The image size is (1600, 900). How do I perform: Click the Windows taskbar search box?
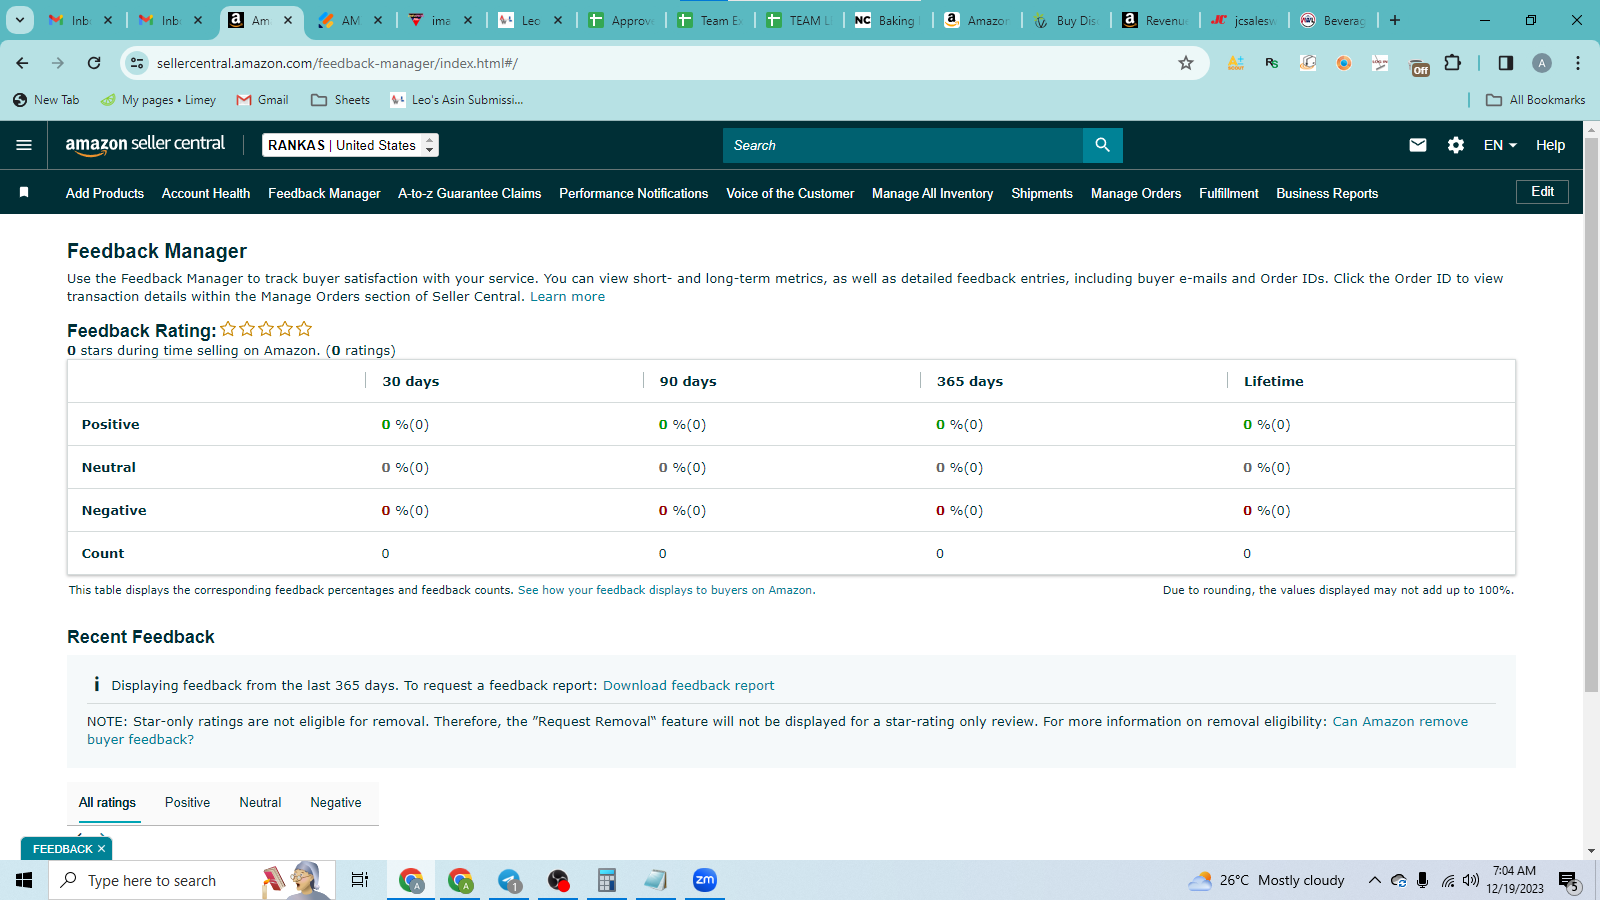190,880
